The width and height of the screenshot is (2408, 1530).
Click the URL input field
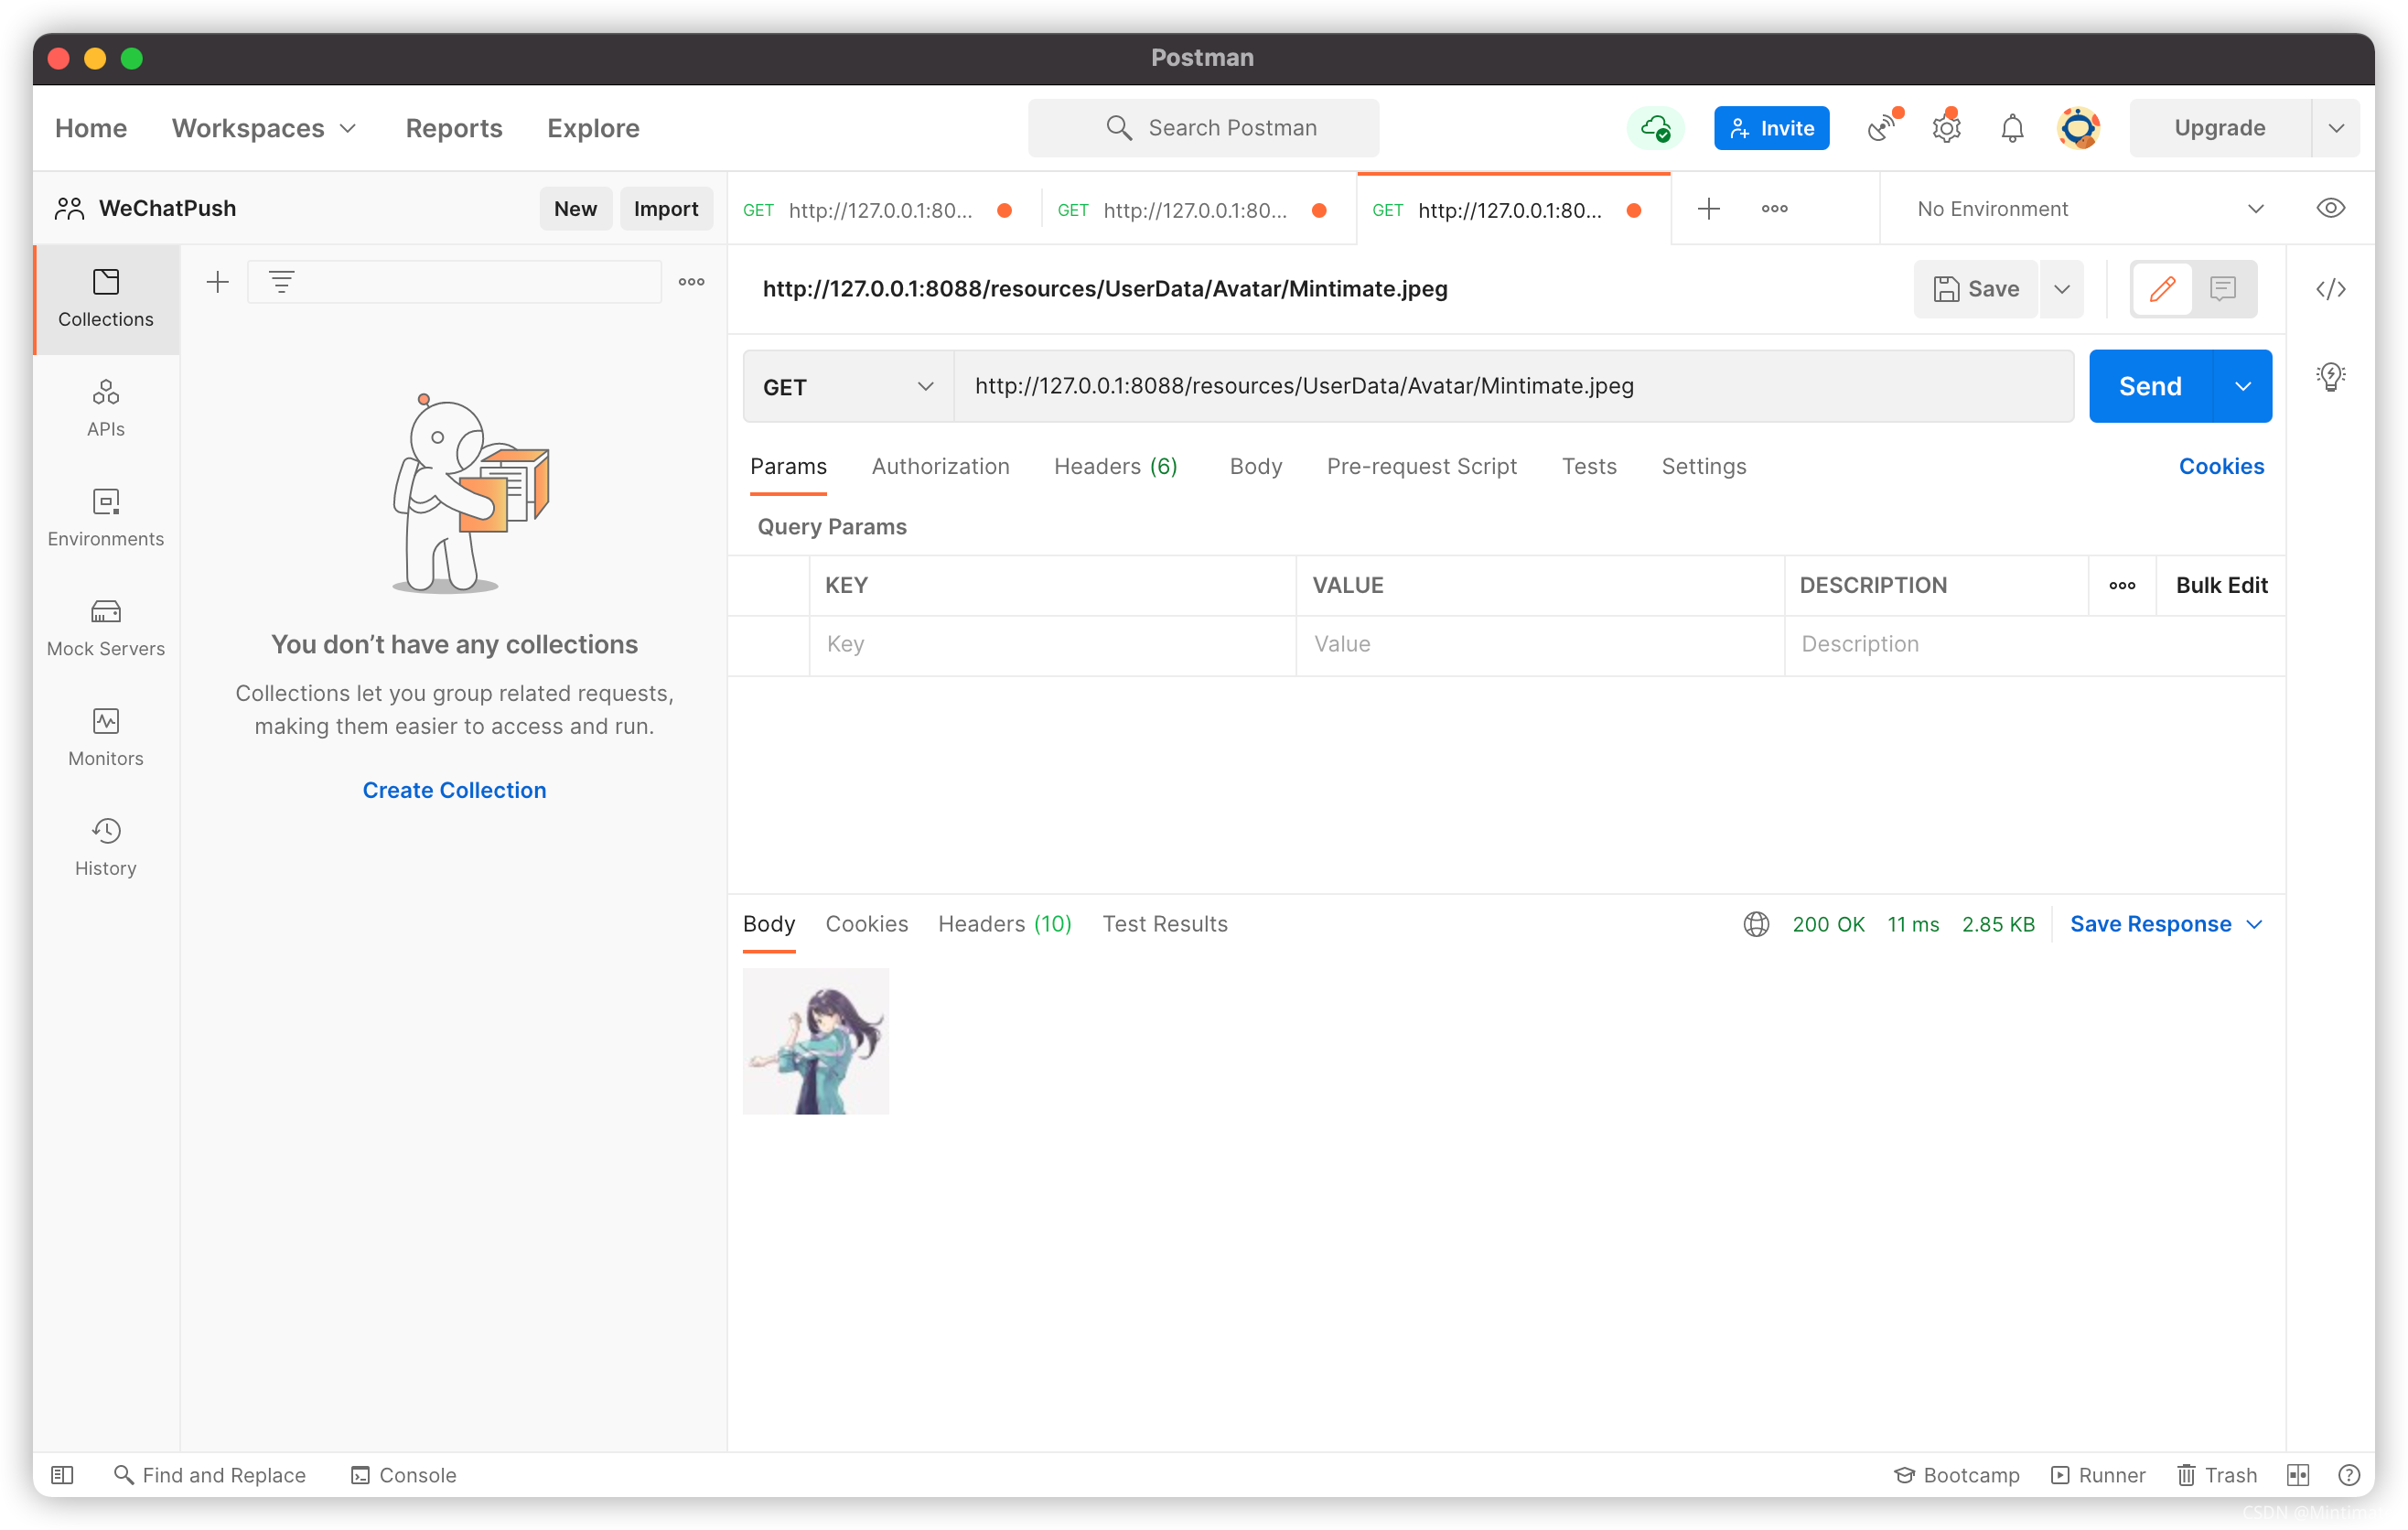pos(1513,384)
